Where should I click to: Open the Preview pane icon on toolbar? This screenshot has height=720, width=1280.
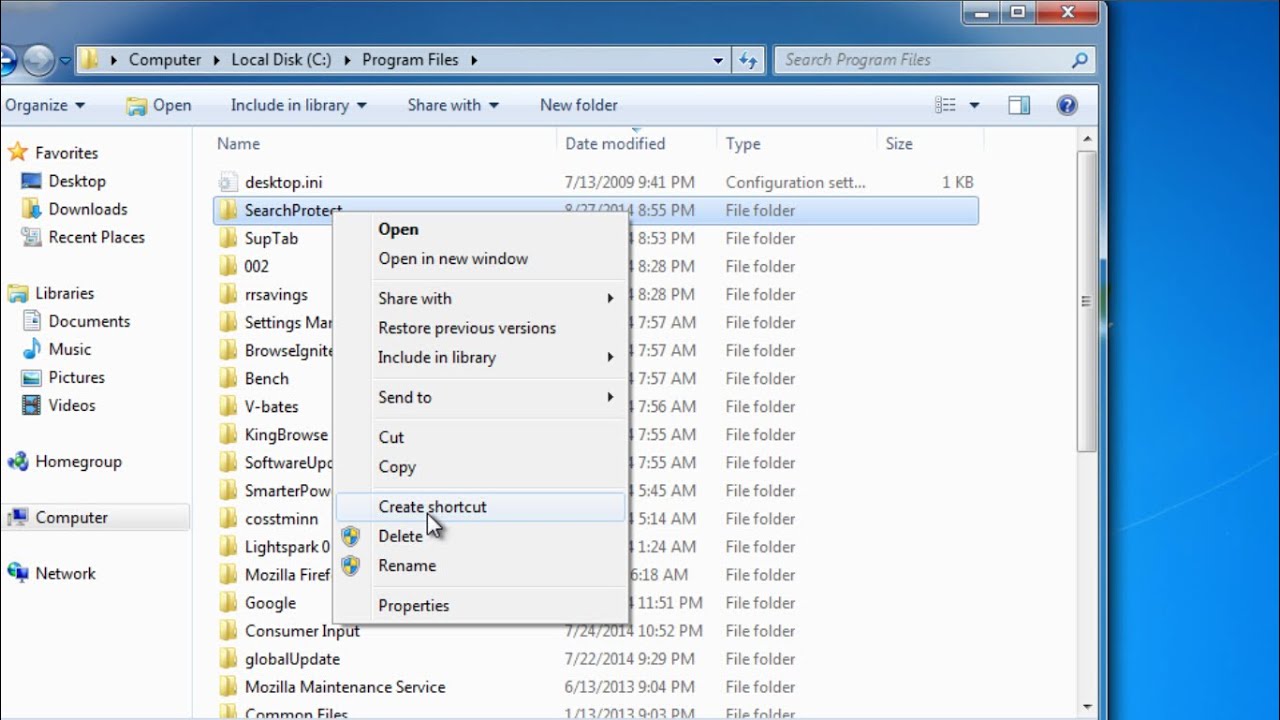[x=1019, y=104]
